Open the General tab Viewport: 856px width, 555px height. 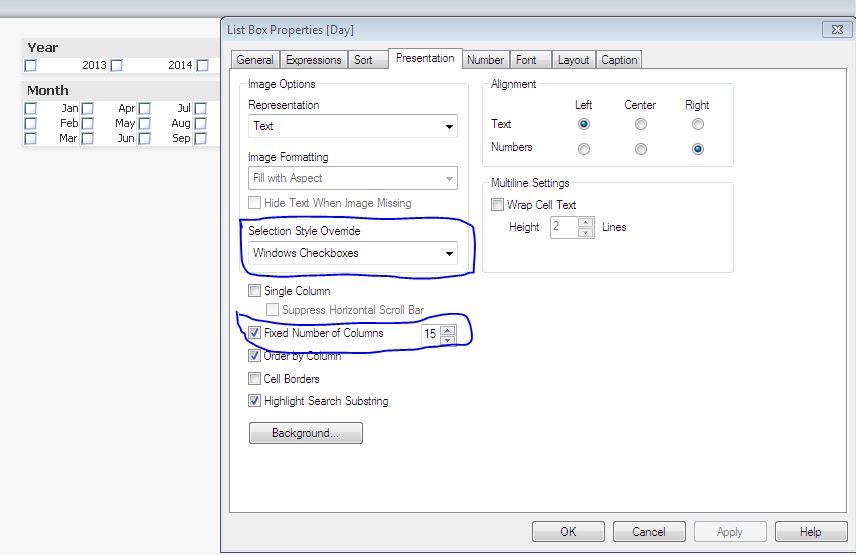(255, 60)
